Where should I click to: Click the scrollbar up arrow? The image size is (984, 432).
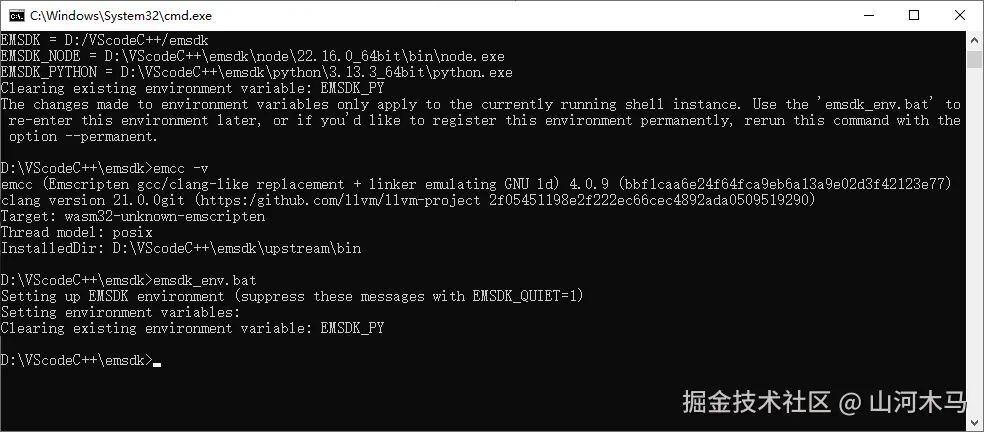point(974,39)
